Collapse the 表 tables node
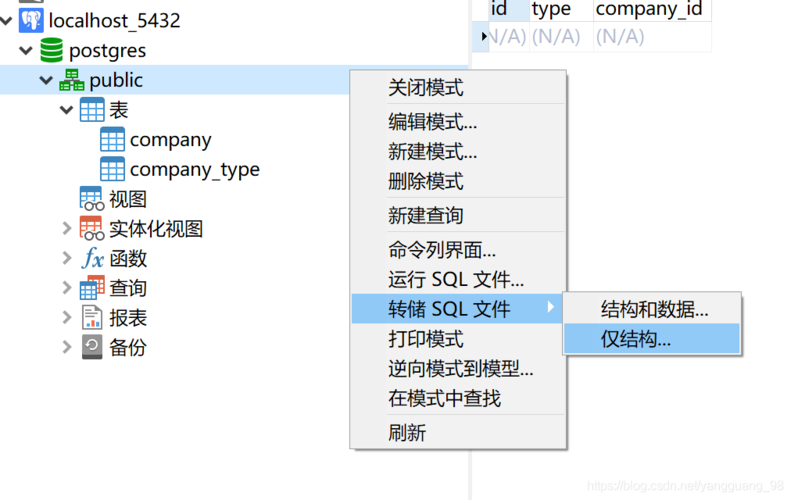Viewport: 791px width, 500px height. 66,110
